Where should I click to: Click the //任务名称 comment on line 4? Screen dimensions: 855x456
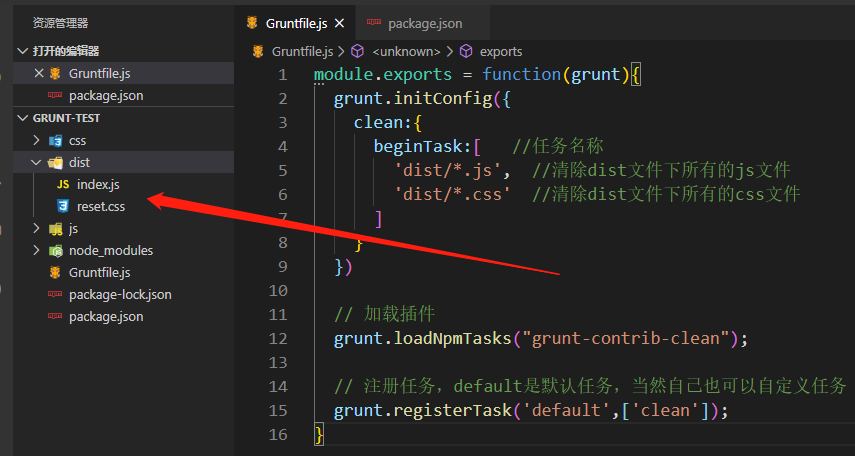coord(557,146)
